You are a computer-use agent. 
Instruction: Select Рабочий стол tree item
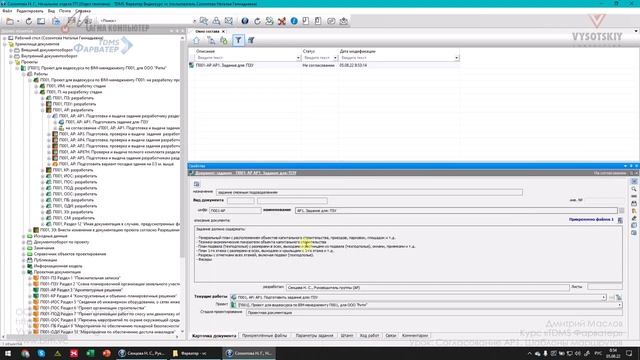pyautogui.click(x=59, y=38)
